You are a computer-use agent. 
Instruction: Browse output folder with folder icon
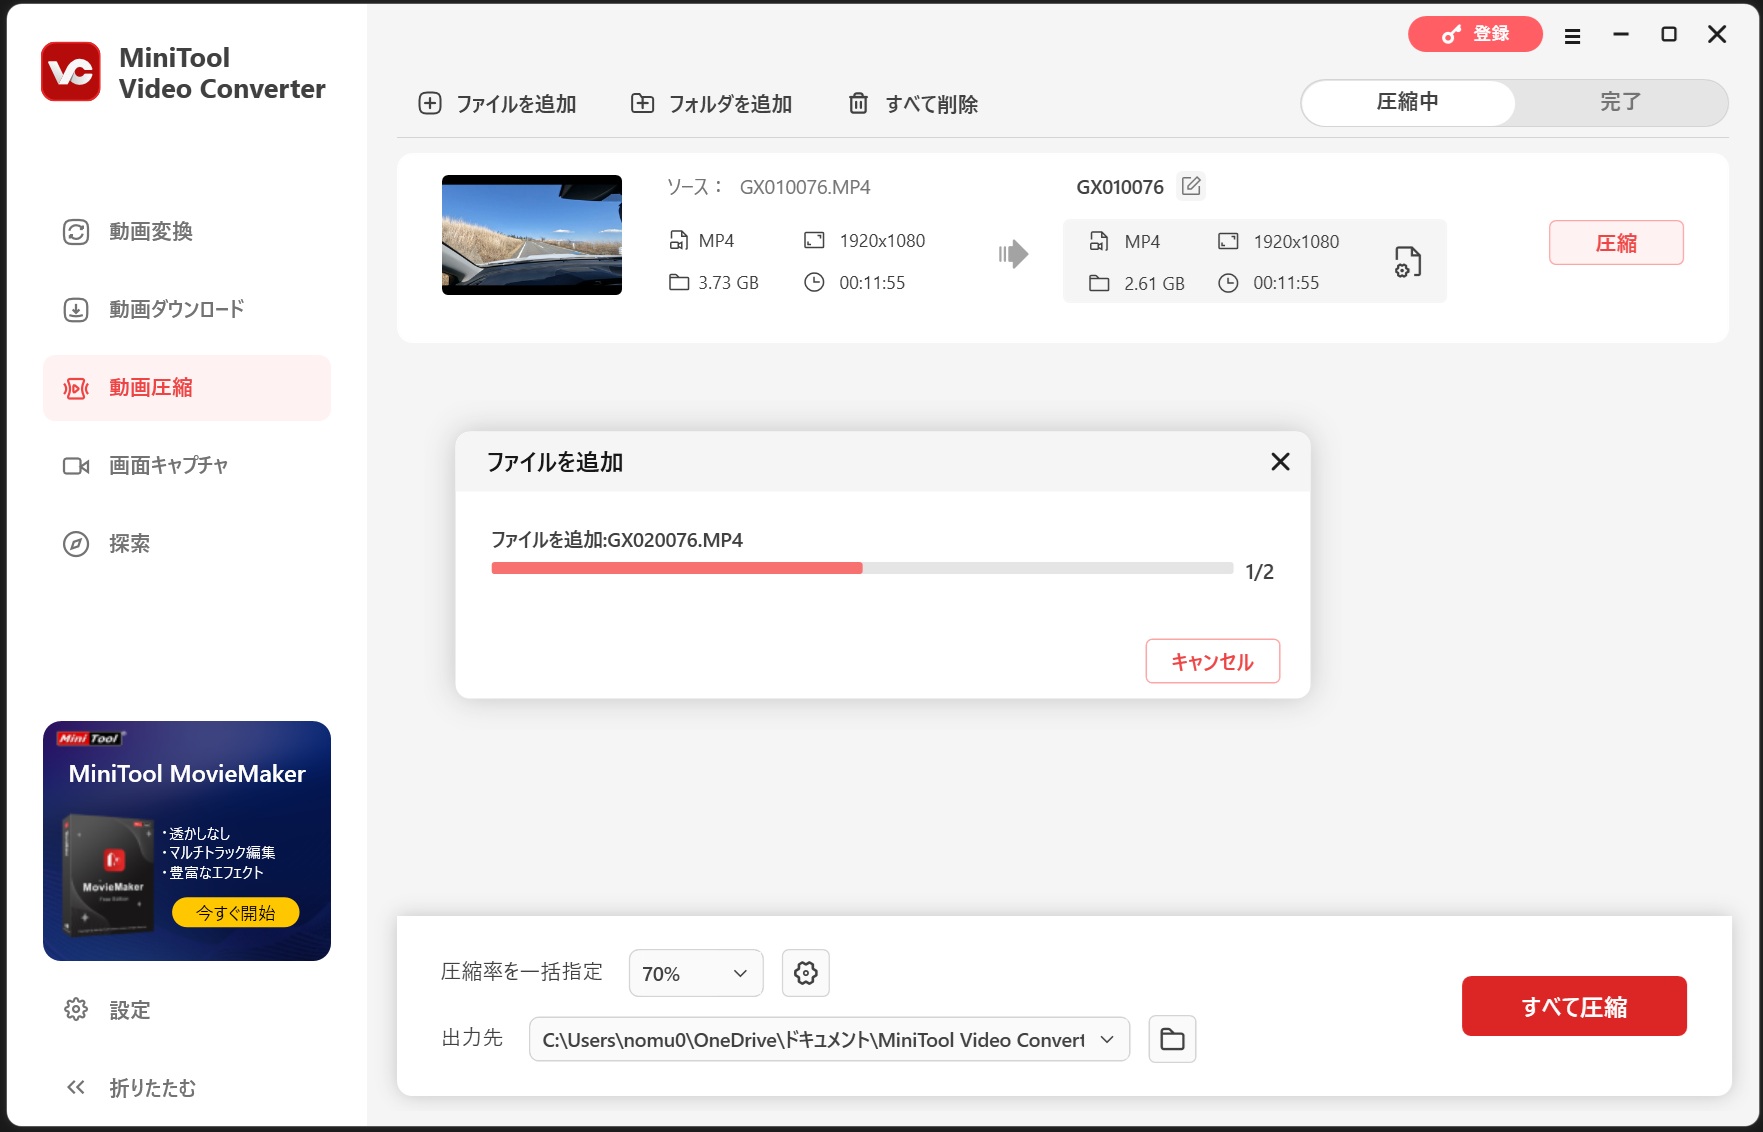1172,1040
